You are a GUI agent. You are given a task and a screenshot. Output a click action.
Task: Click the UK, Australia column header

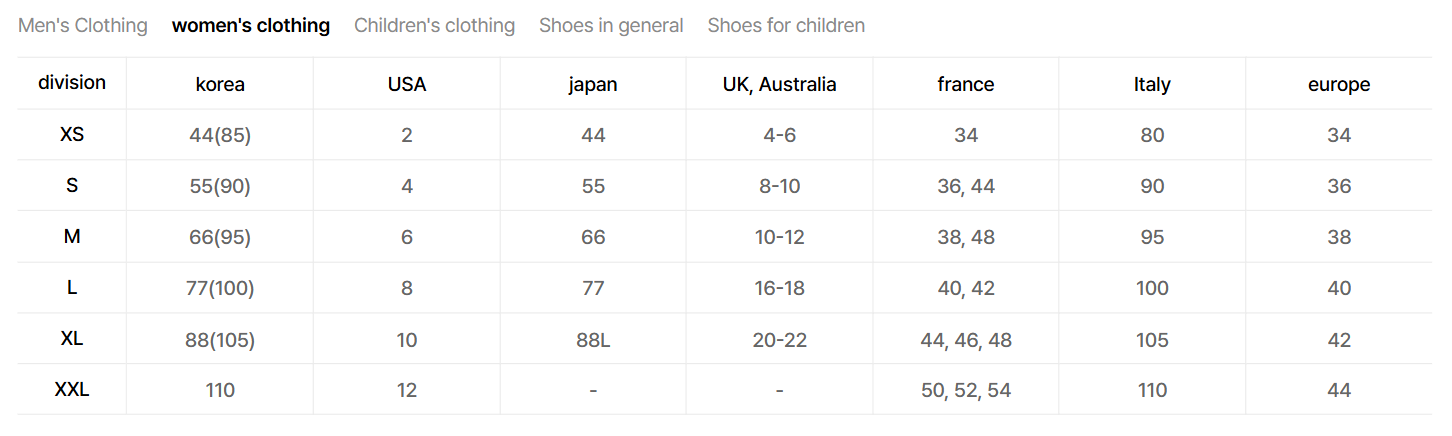pyautogui.click(x=779, y=85)
